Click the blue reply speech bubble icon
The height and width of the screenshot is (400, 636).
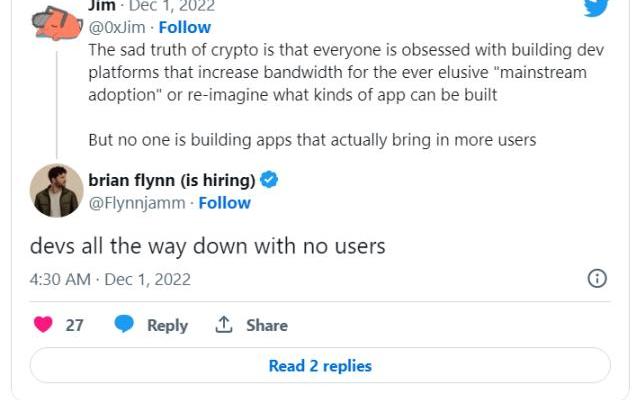point(124,324)
